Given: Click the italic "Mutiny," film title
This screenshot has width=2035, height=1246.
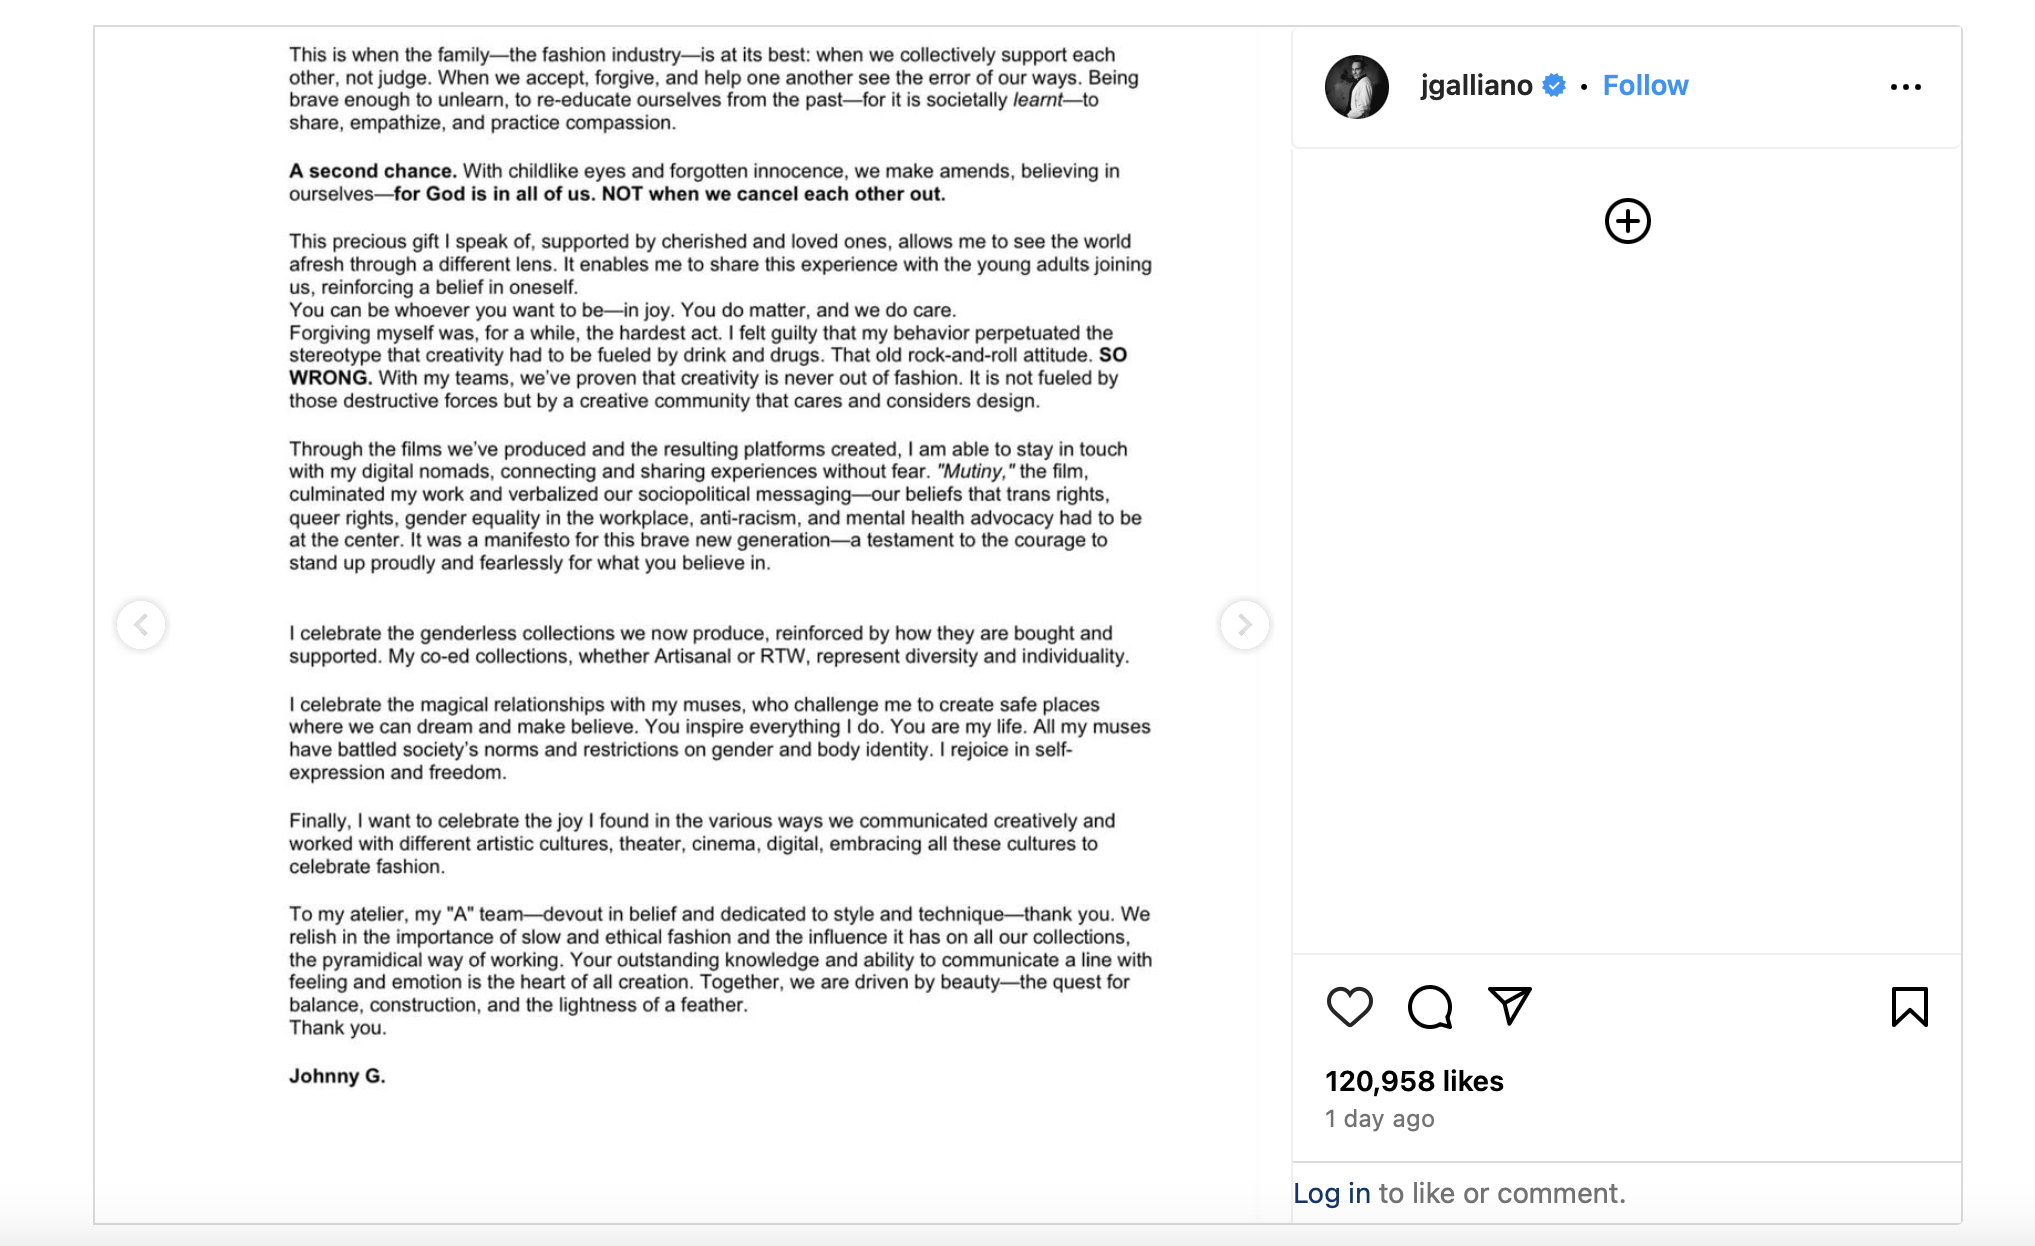Looking at the screenshot, I should tap(975, 471).
